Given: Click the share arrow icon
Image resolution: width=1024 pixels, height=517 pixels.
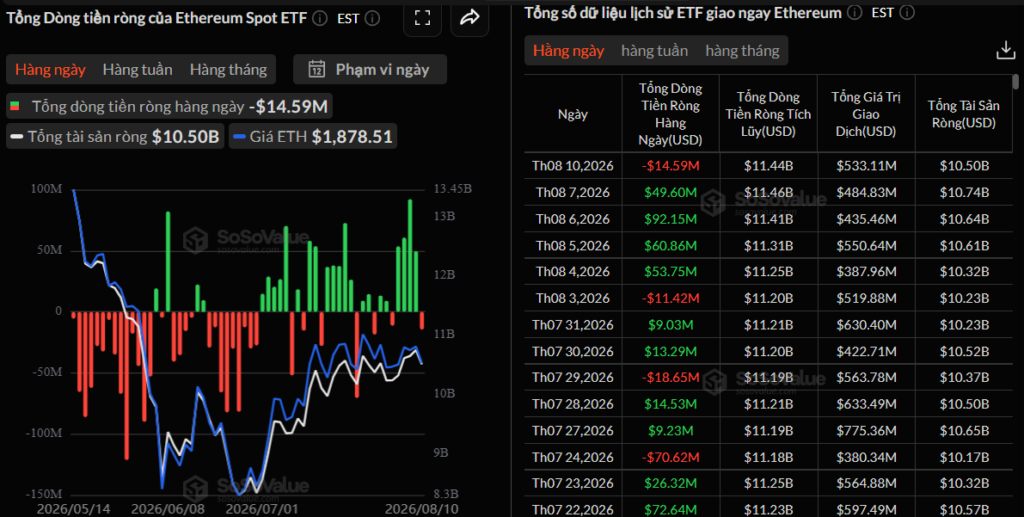Looking at the screenshot, I should point(469,18).
